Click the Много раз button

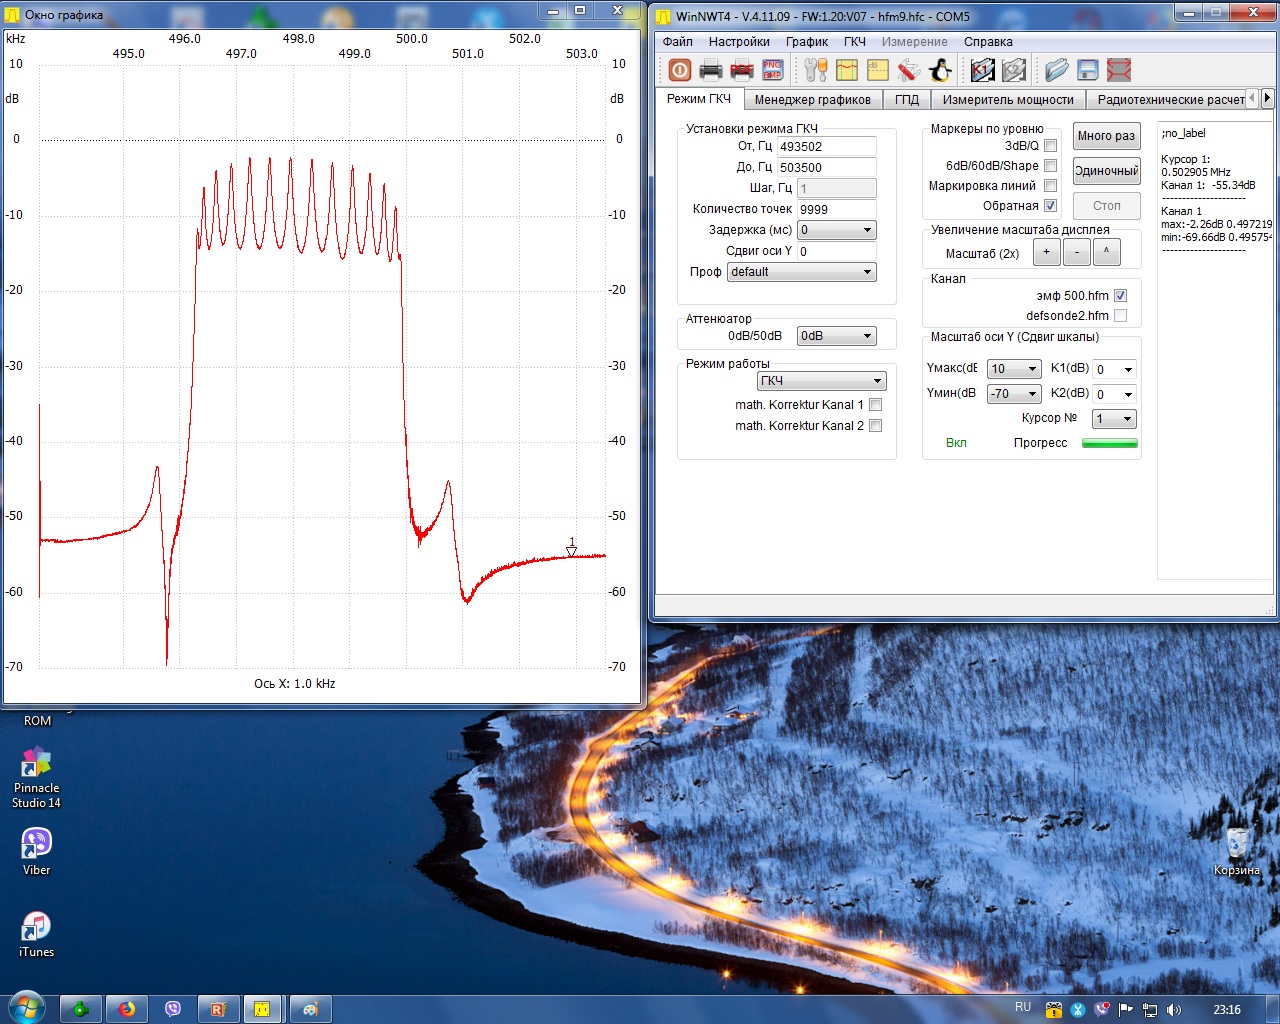[x=1106, y=136]
